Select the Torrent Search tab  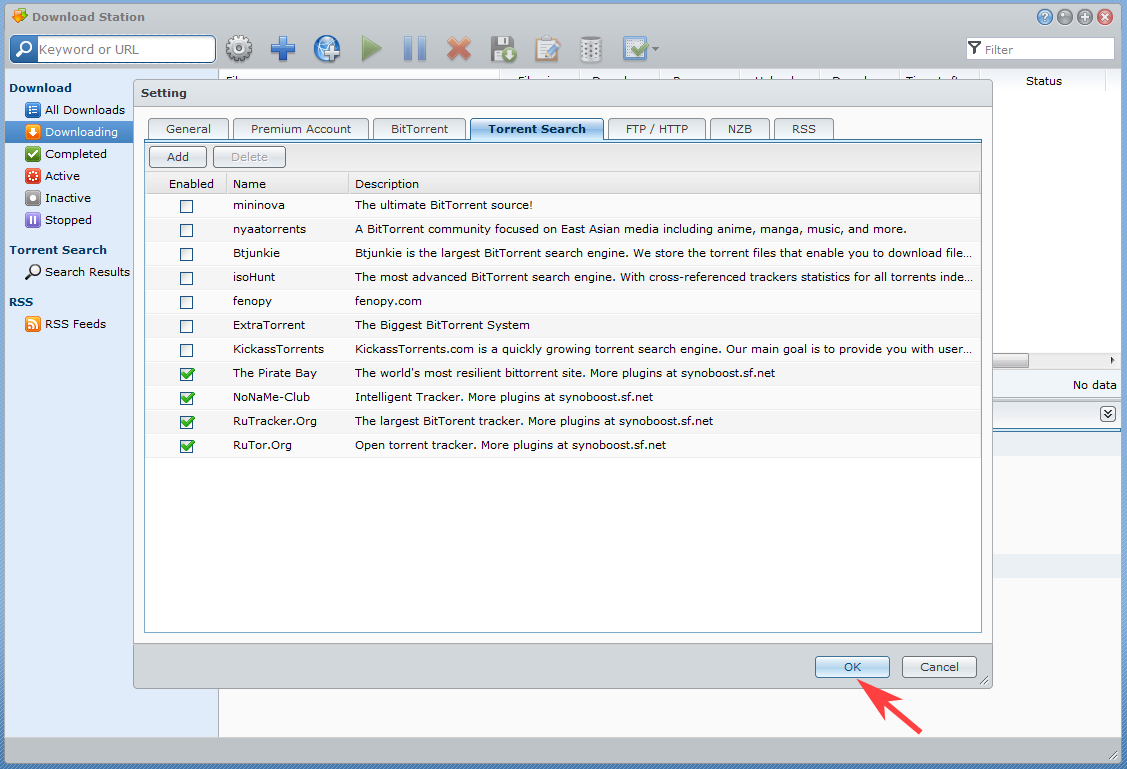pos(537,129)
